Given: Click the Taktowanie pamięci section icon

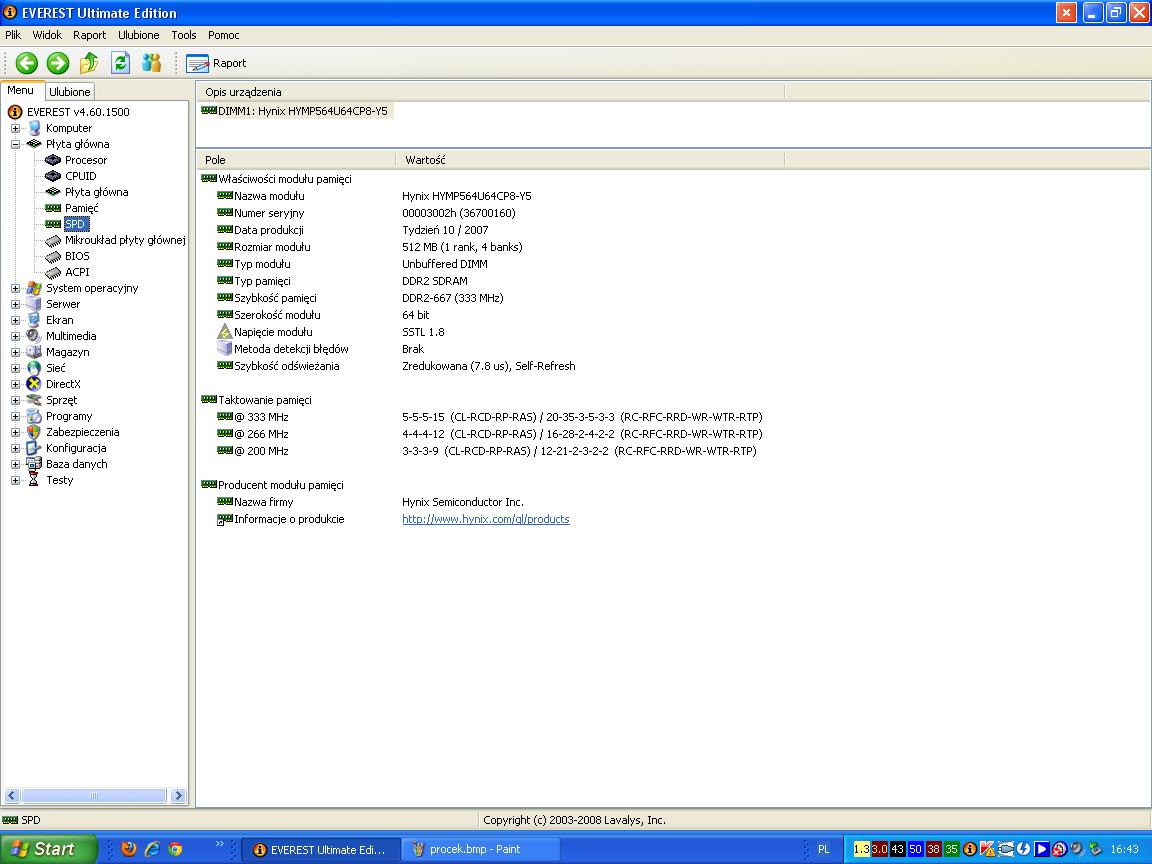Looking at the screenshot, I should pyautogui.click(x=209, y=400).
